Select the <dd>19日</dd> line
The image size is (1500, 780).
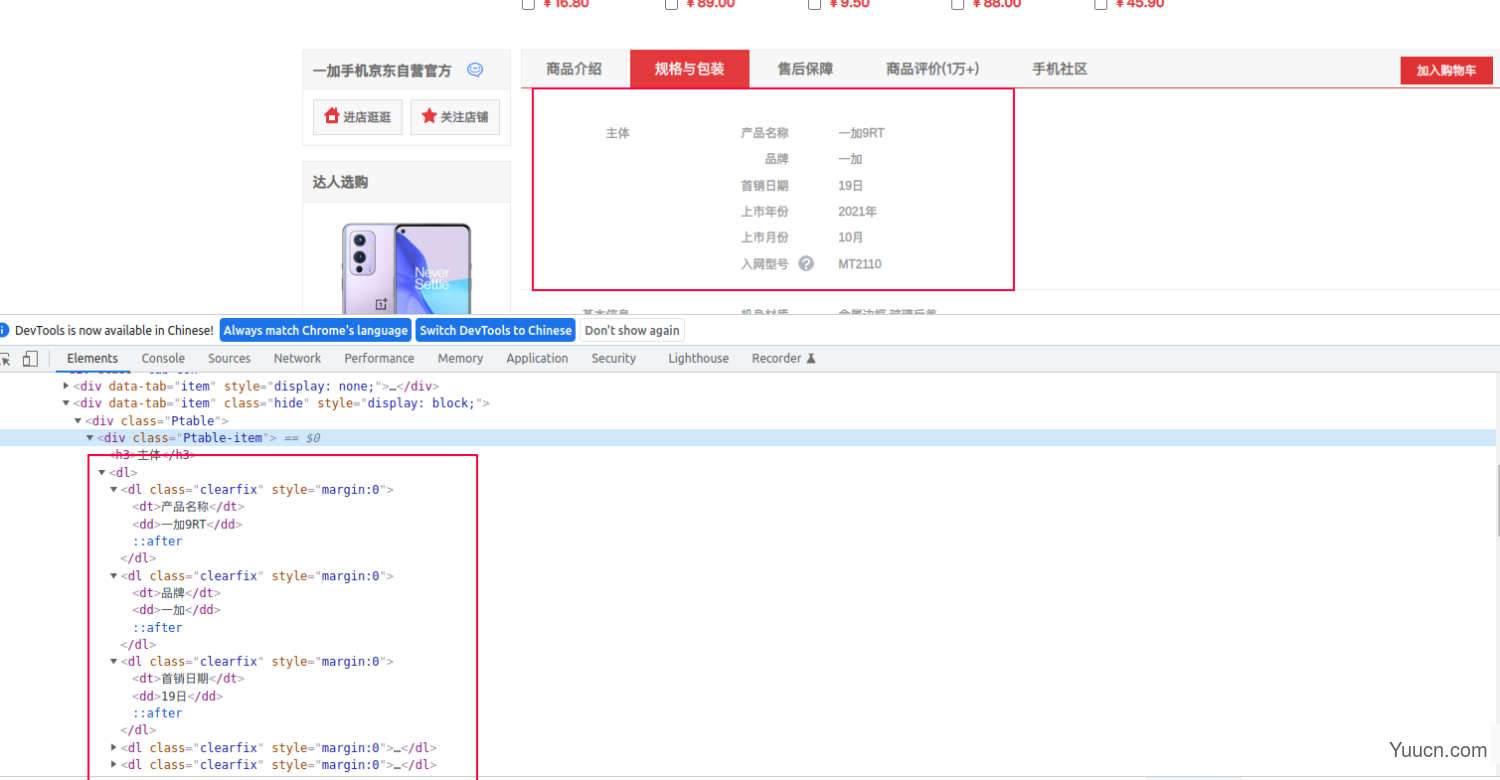tap(177, 696)
